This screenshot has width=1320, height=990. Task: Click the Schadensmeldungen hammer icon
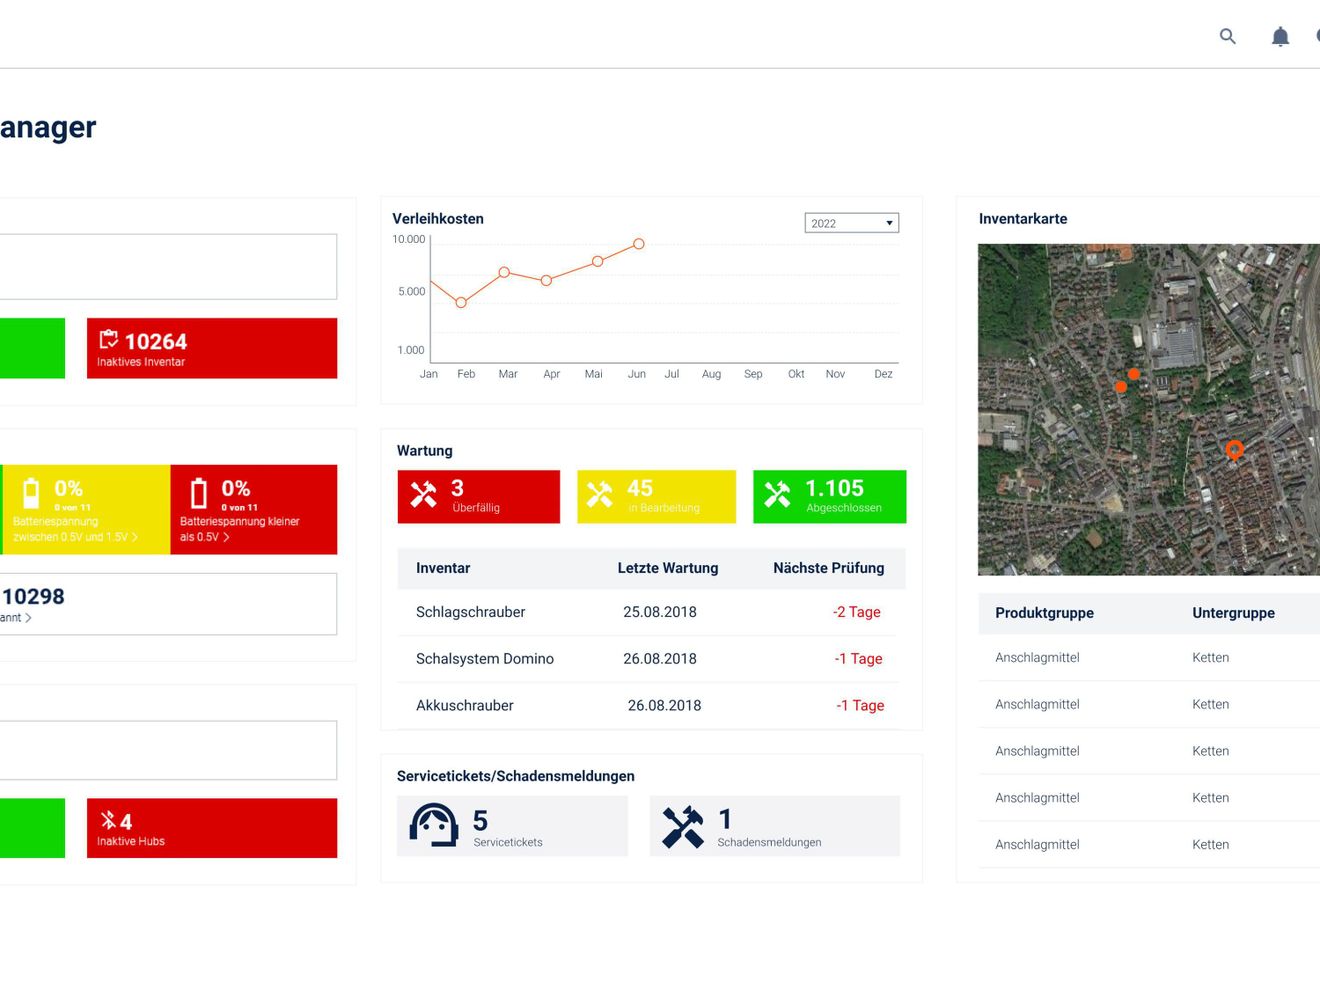683,827
